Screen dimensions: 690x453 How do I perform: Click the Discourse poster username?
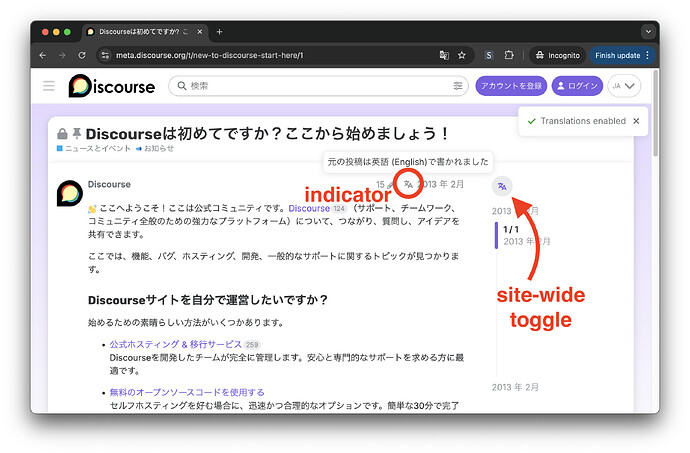click(109, 184)
